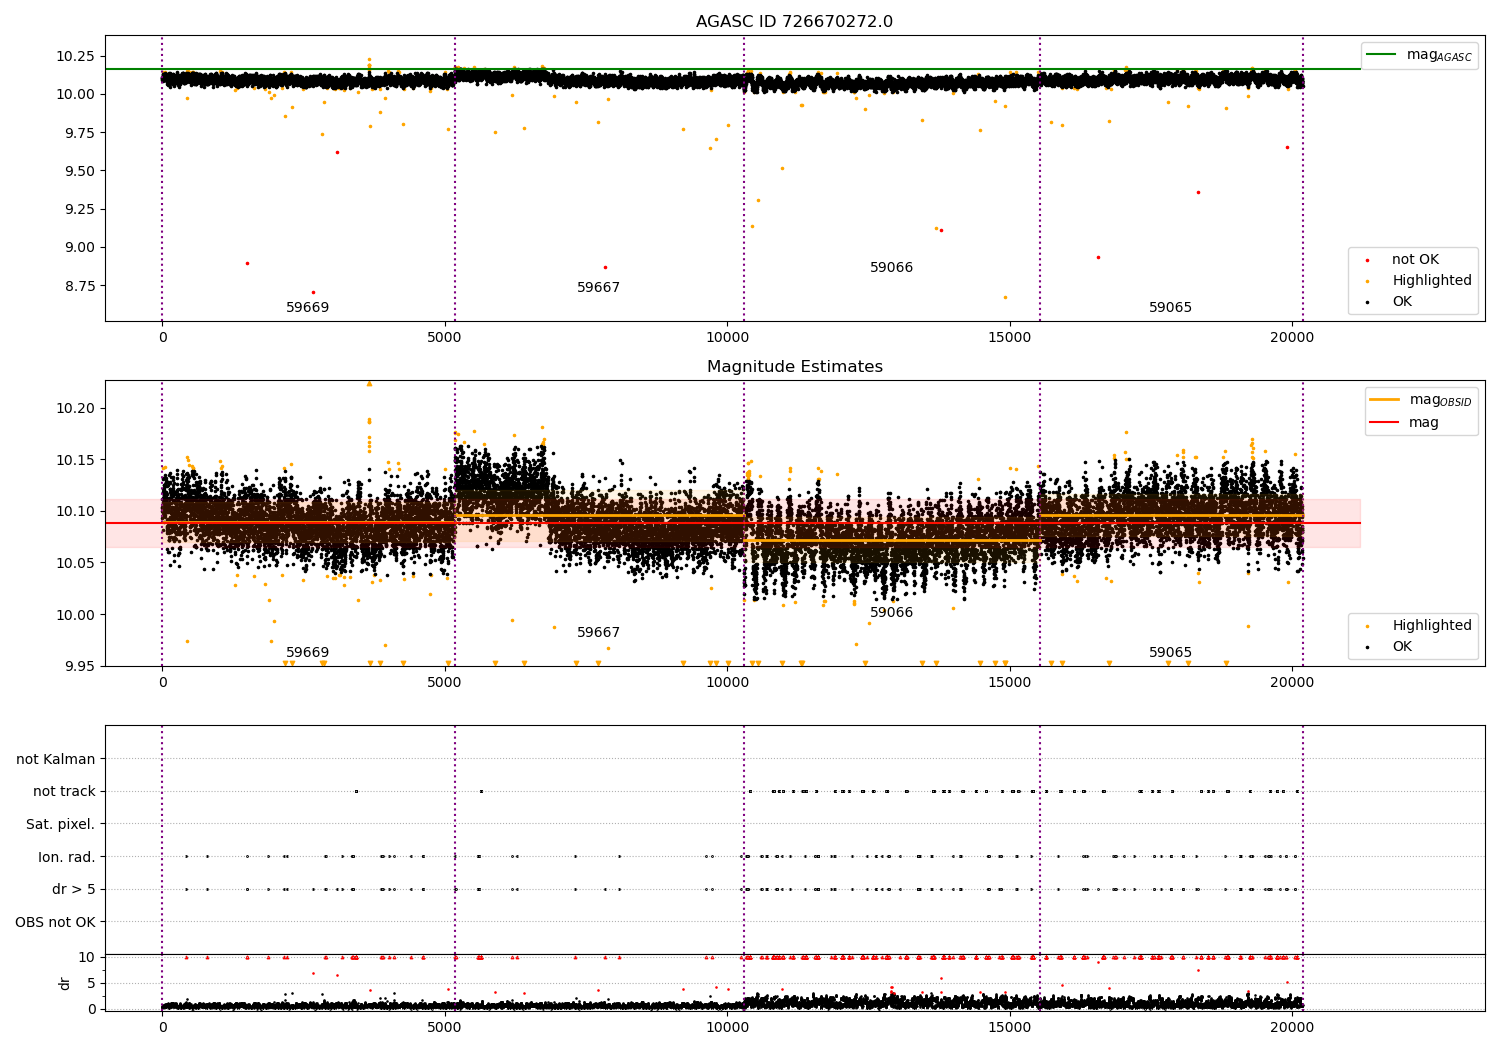Click obsid label 59066 in Magnitude Estimates plot
This screenshot has width=1500, height=1050.
point(891,613)
